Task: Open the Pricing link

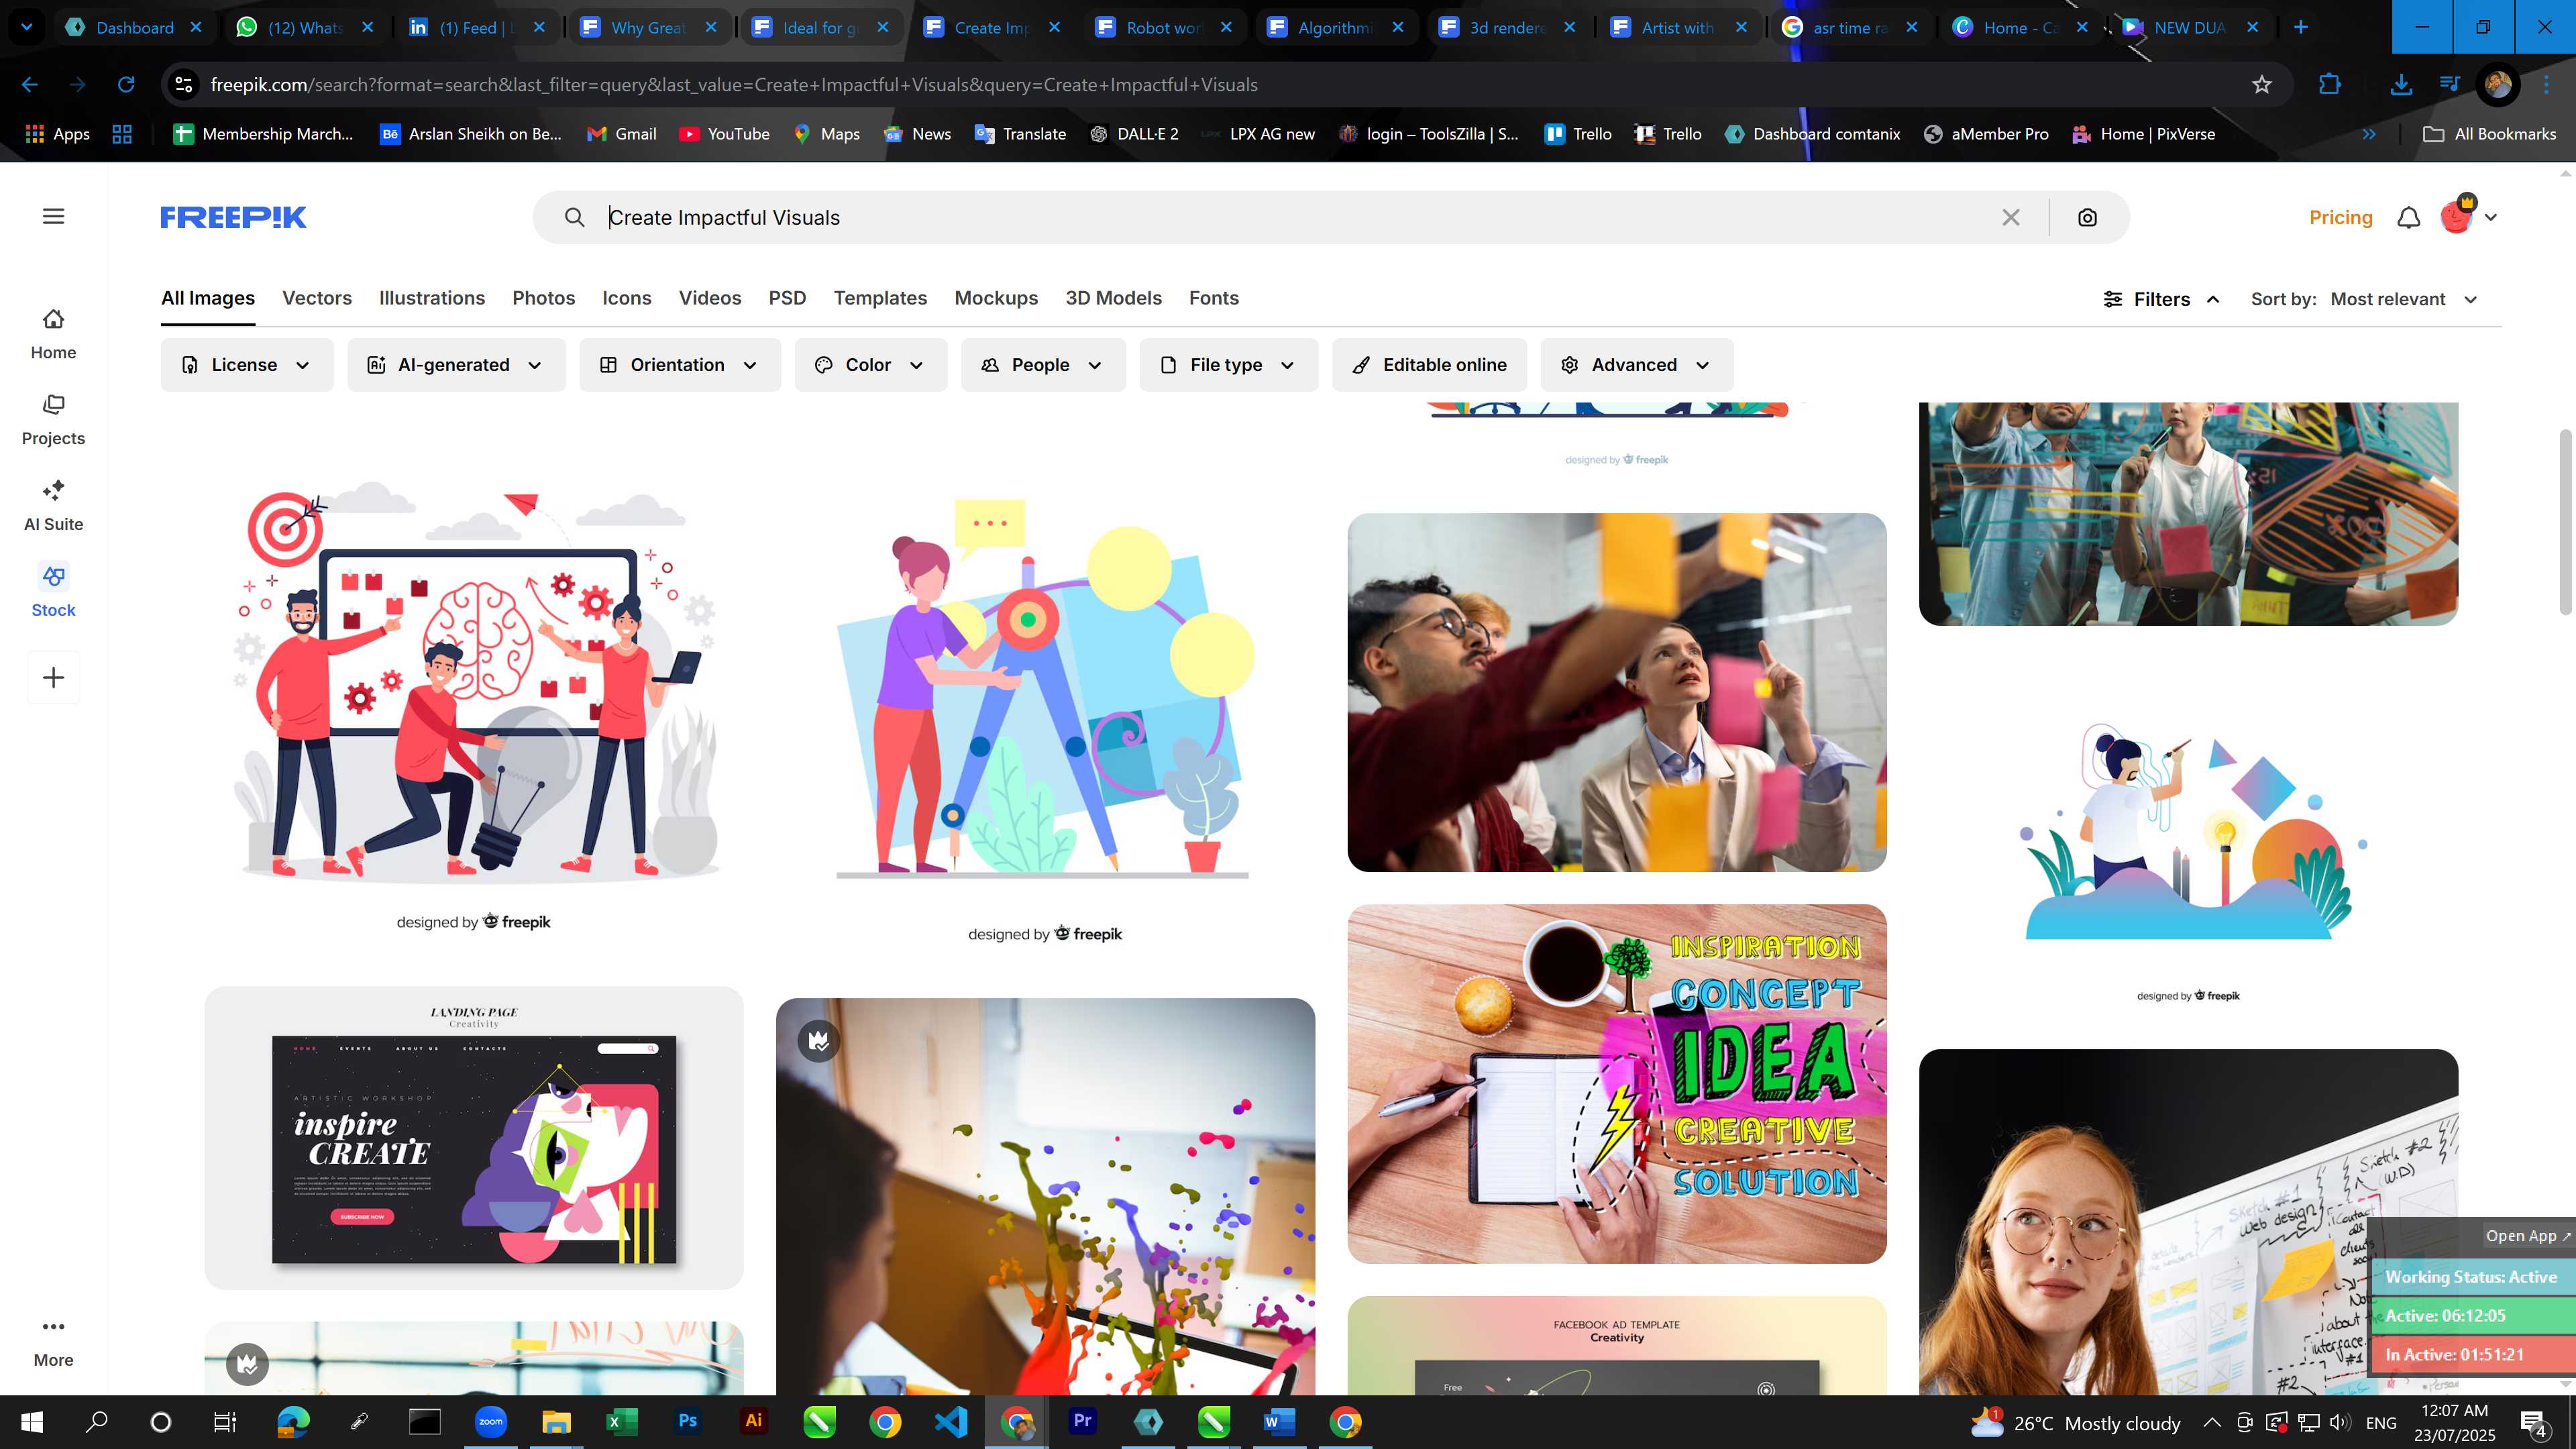Action: tap(2340, 217)
